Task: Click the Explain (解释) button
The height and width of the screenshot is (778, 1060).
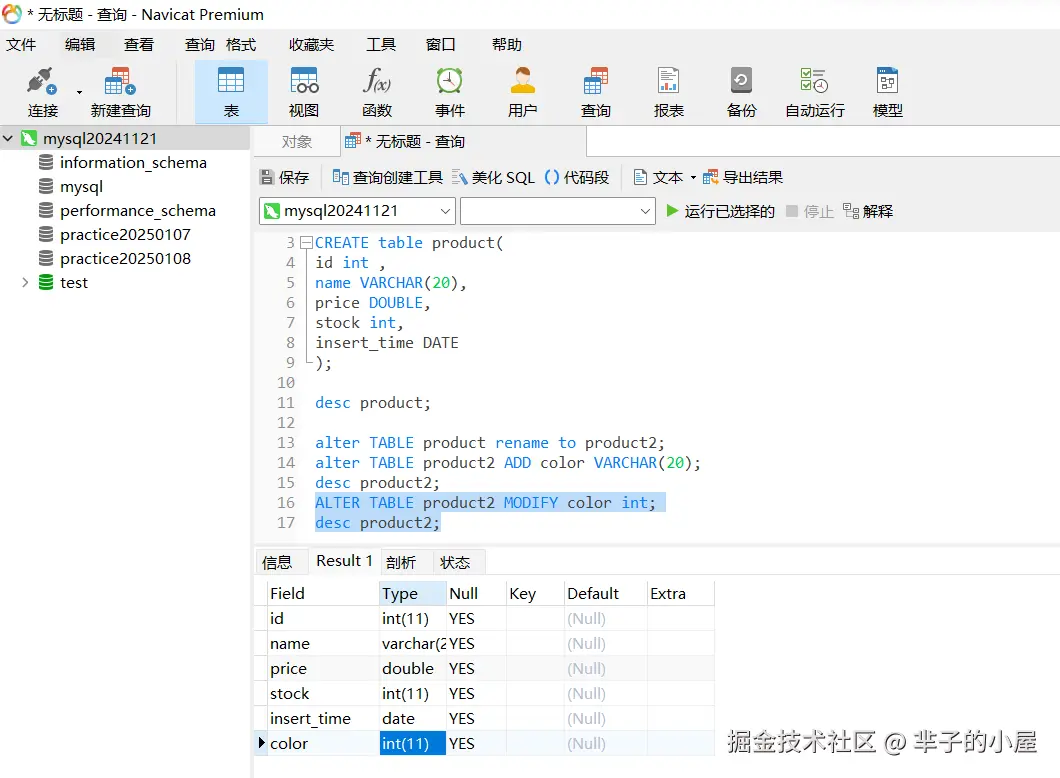Action: pos(868,211)
